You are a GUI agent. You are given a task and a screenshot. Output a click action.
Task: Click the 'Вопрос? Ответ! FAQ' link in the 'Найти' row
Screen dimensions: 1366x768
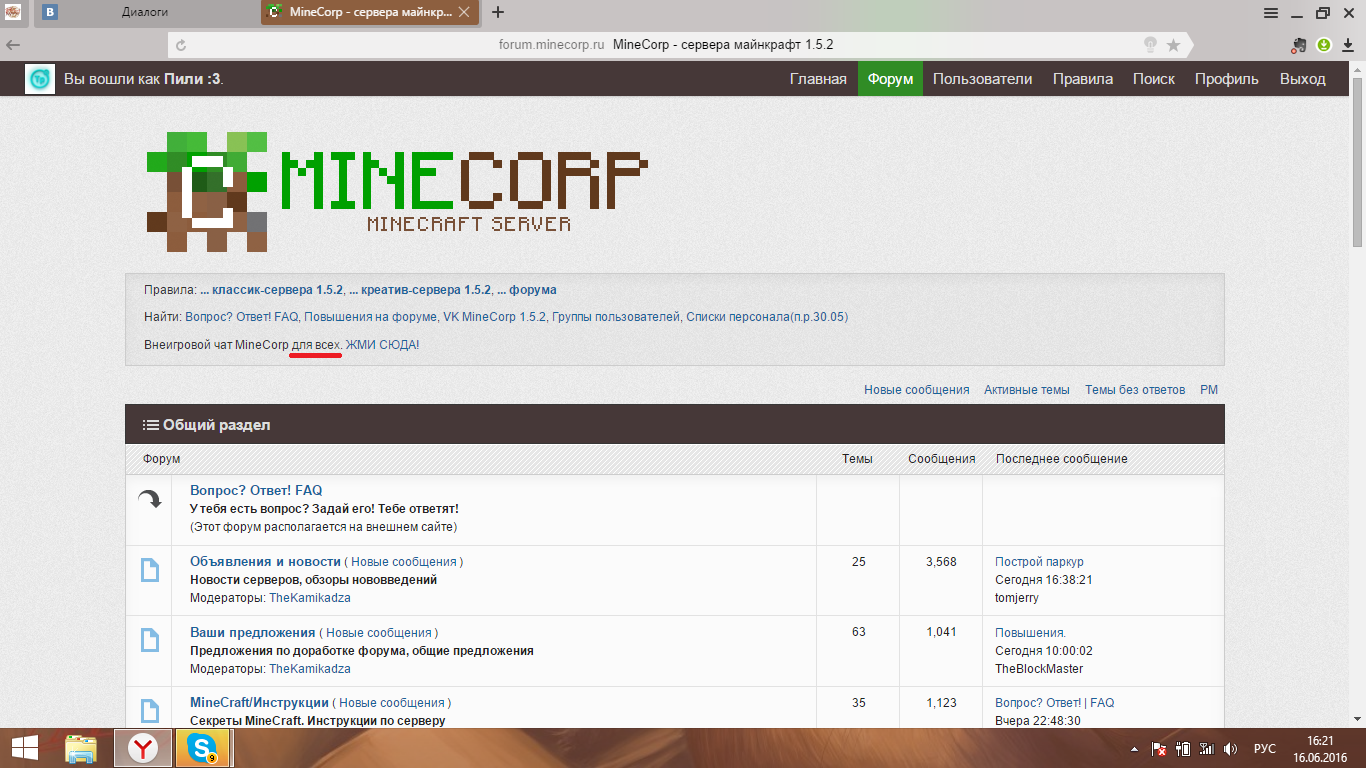(242, 317)
